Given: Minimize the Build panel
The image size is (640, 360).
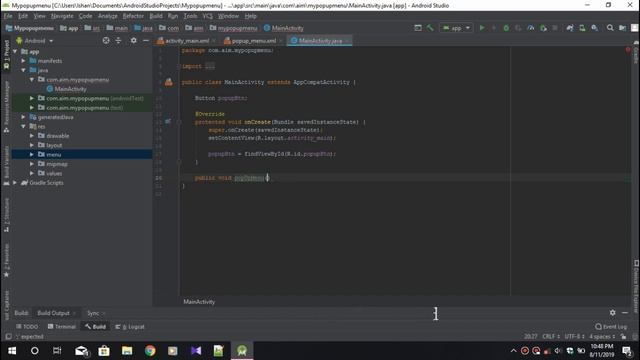Looking at the screenshot, I should point(625,313).
